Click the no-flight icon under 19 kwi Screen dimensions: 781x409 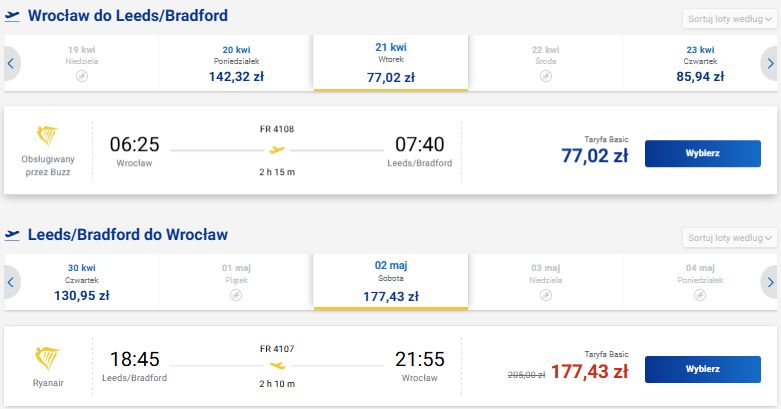coord(82,76)
